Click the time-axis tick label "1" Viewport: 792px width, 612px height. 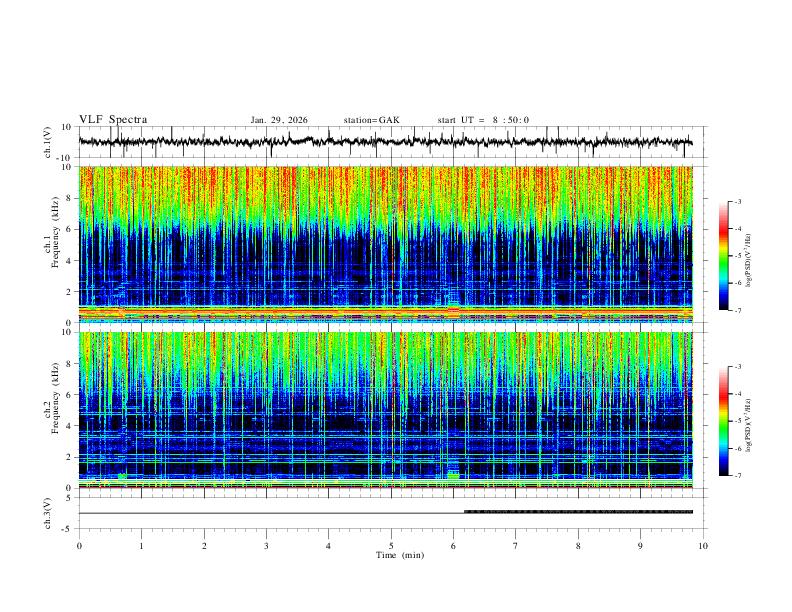(141, 546)
